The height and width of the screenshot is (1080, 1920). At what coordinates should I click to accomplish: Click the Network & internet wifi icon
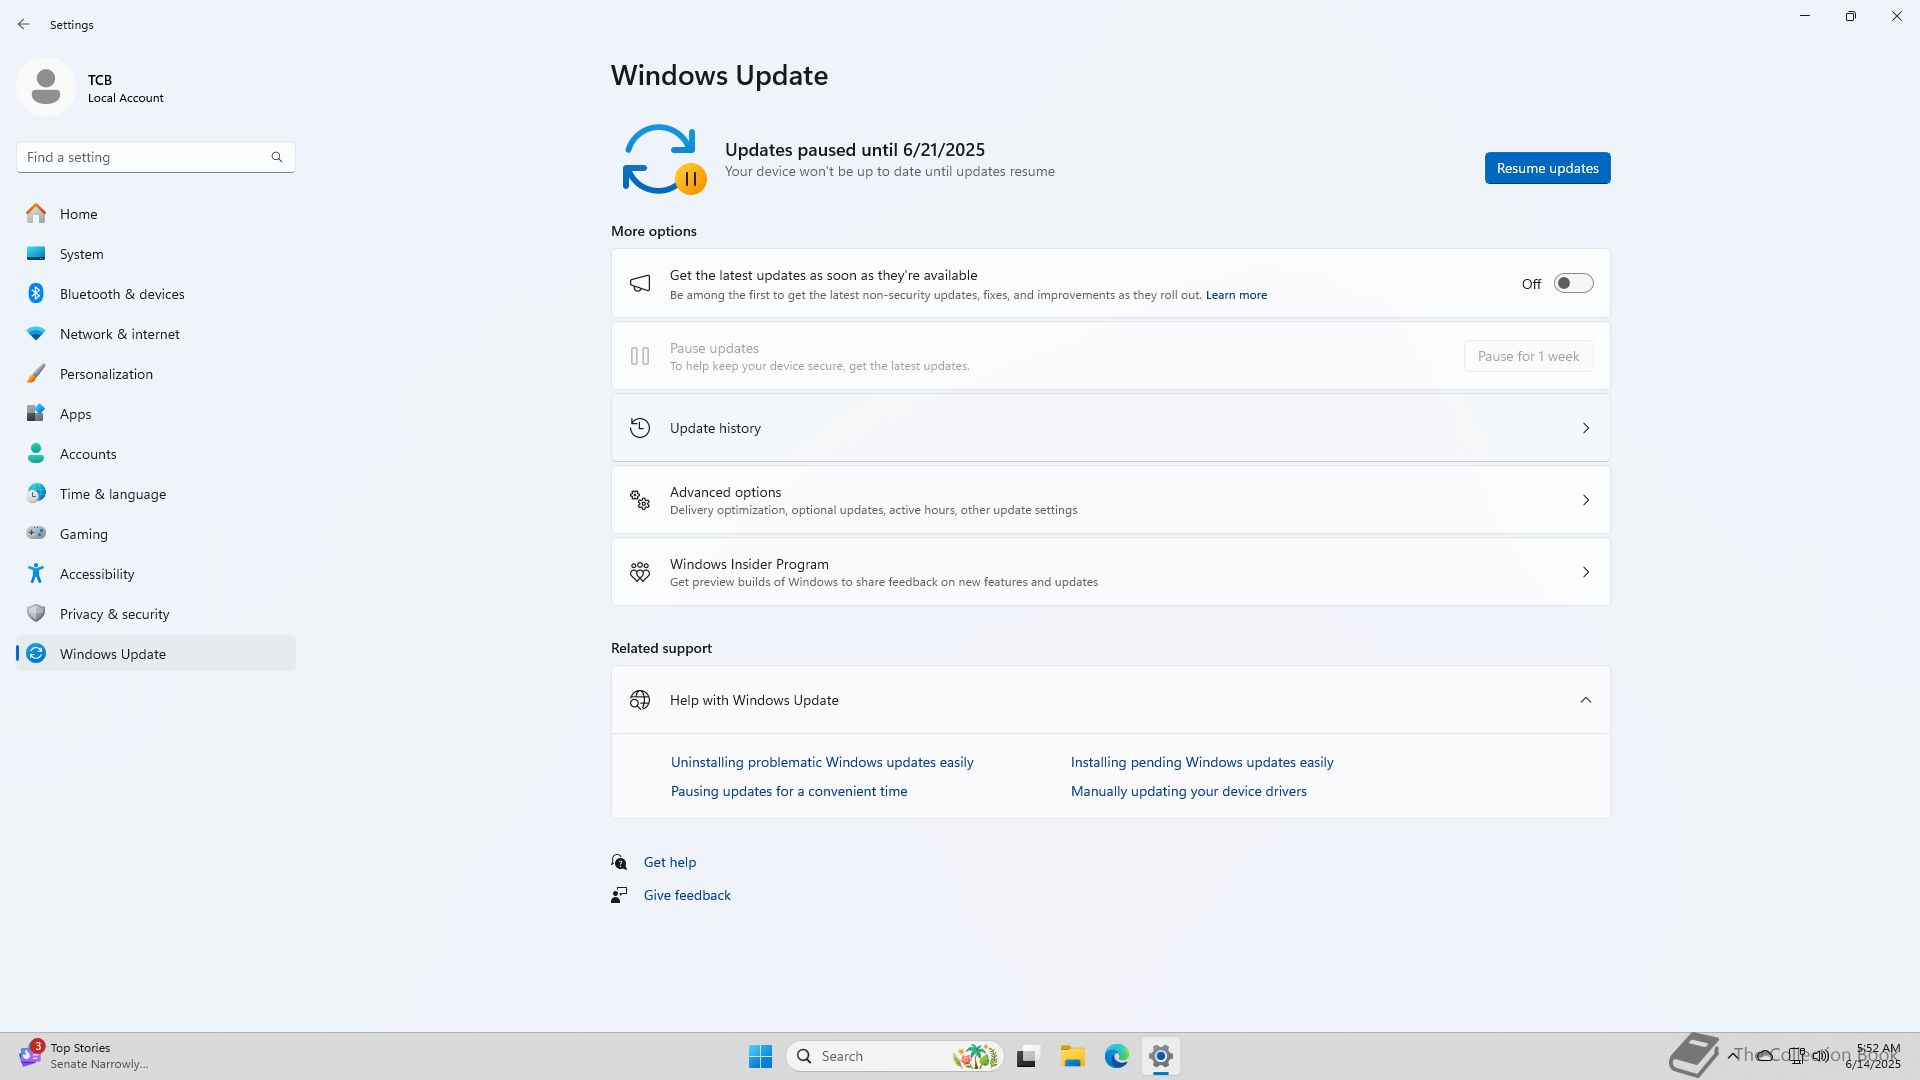[x=36, y=334]
